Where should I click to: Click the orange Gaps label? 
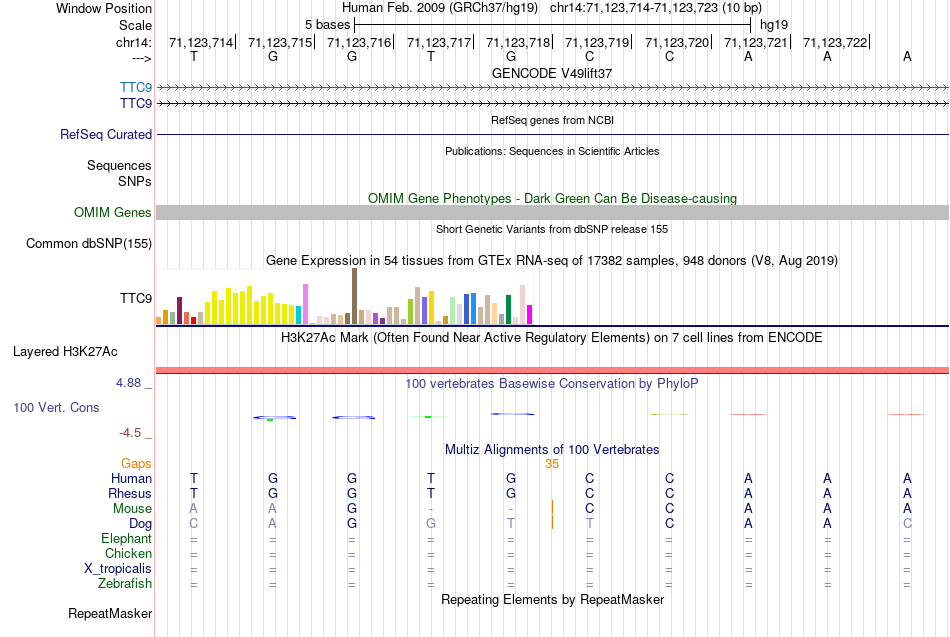pyautogui.click(x=136, y=464)
